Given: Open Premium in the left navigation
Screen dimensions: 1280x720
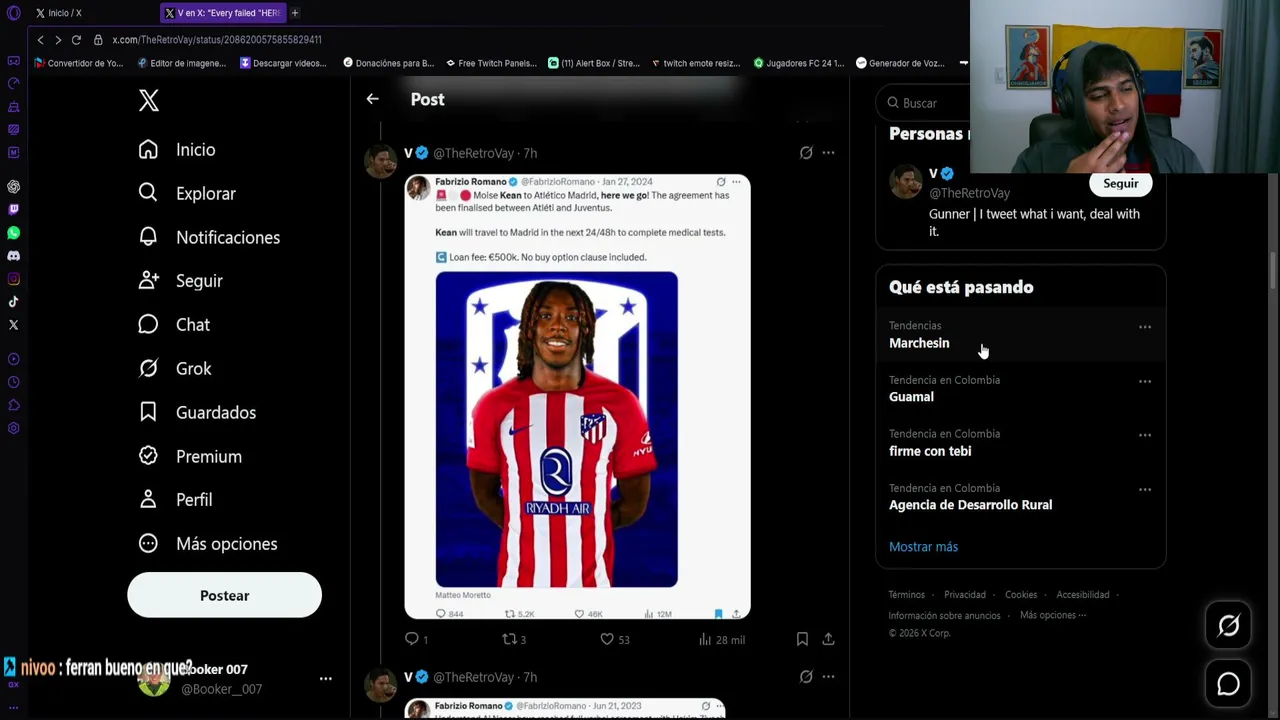Looking at the screenshot, I should [x=190, y=457].
